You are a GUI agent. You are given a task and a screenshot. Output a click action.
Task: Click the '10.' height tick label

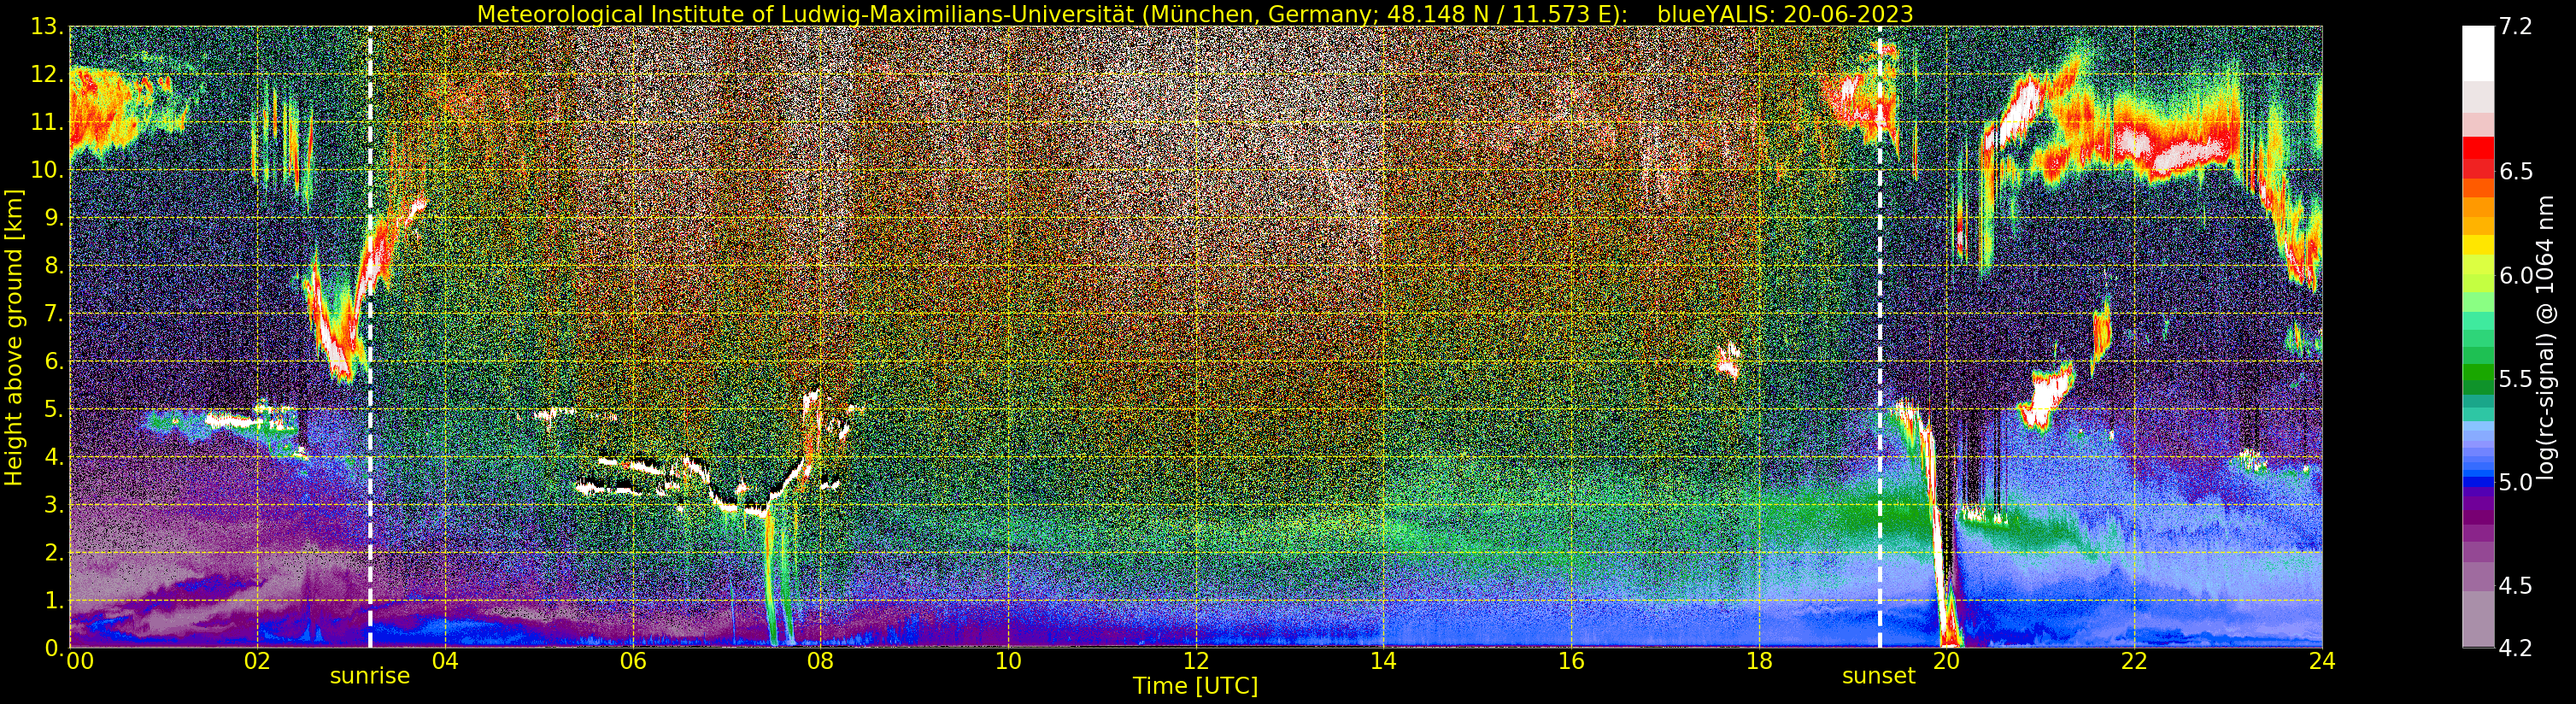(47, 170)
